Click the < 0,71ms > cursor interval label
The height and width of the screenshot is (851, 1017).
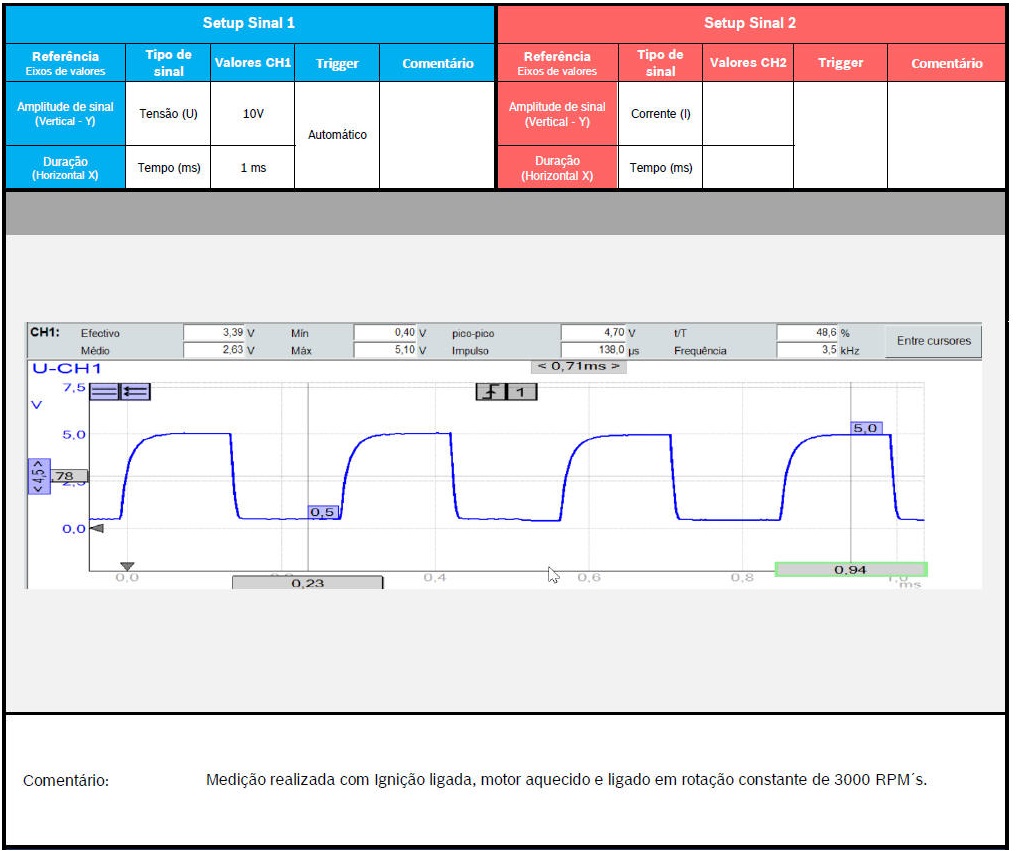click(x=578, y=366)
